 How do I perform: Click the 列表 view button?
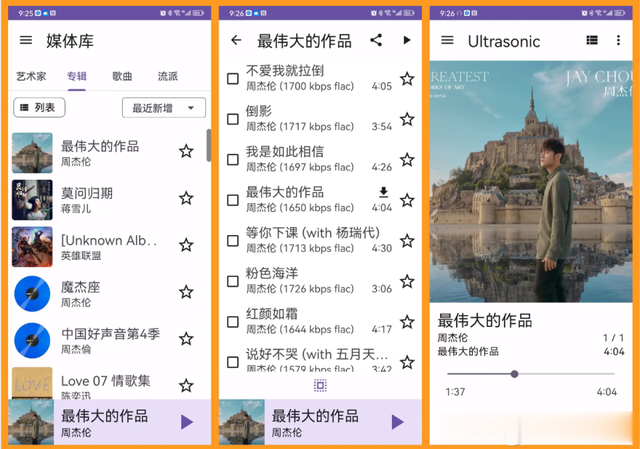[39, 107]
